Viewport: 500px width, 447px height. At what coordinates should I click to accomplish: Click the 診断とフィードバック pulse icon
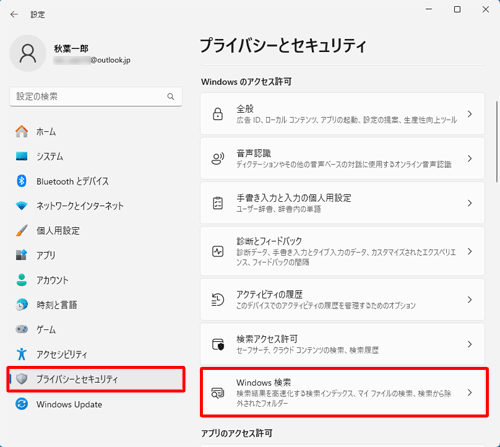pyautogui.click(x=218, y=251)
